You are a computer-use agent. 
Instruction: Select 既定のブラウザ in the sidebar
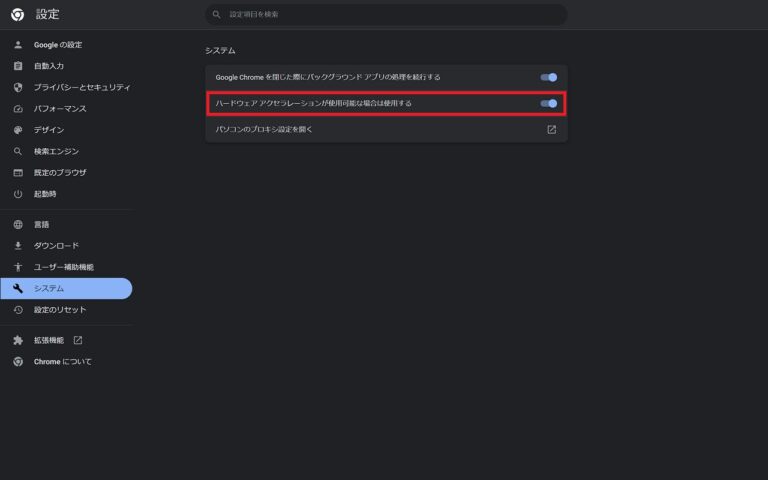(x=60, y=172)
